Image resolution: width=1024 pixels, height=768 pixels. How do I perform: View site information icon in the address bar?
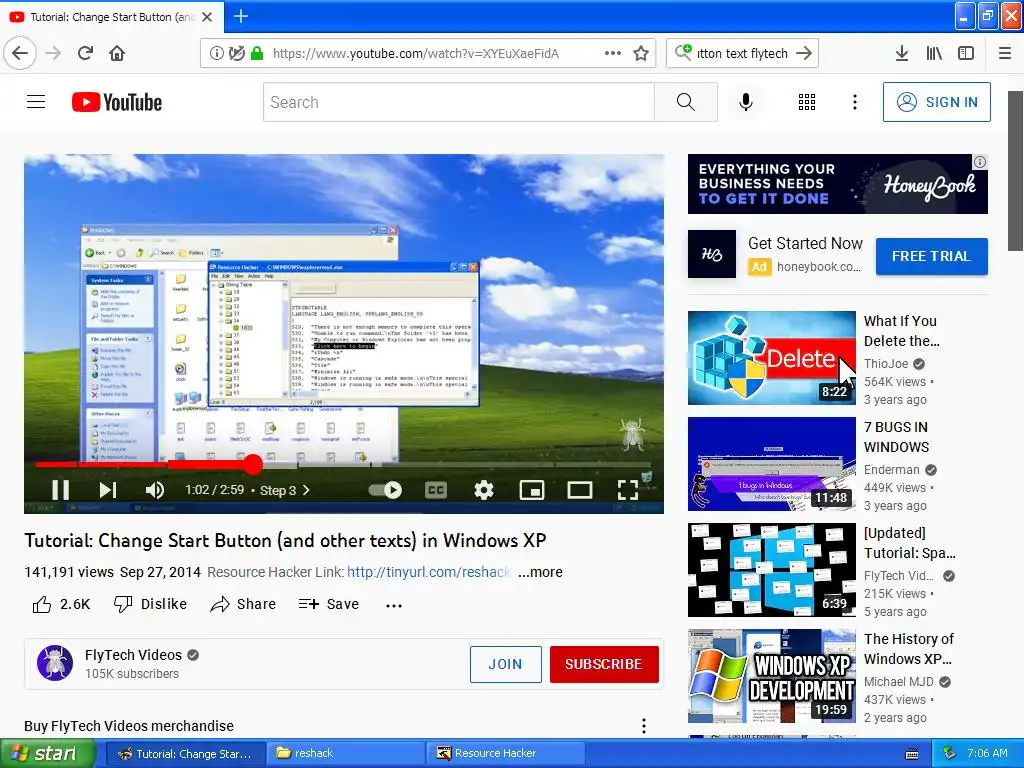point(216,54)
